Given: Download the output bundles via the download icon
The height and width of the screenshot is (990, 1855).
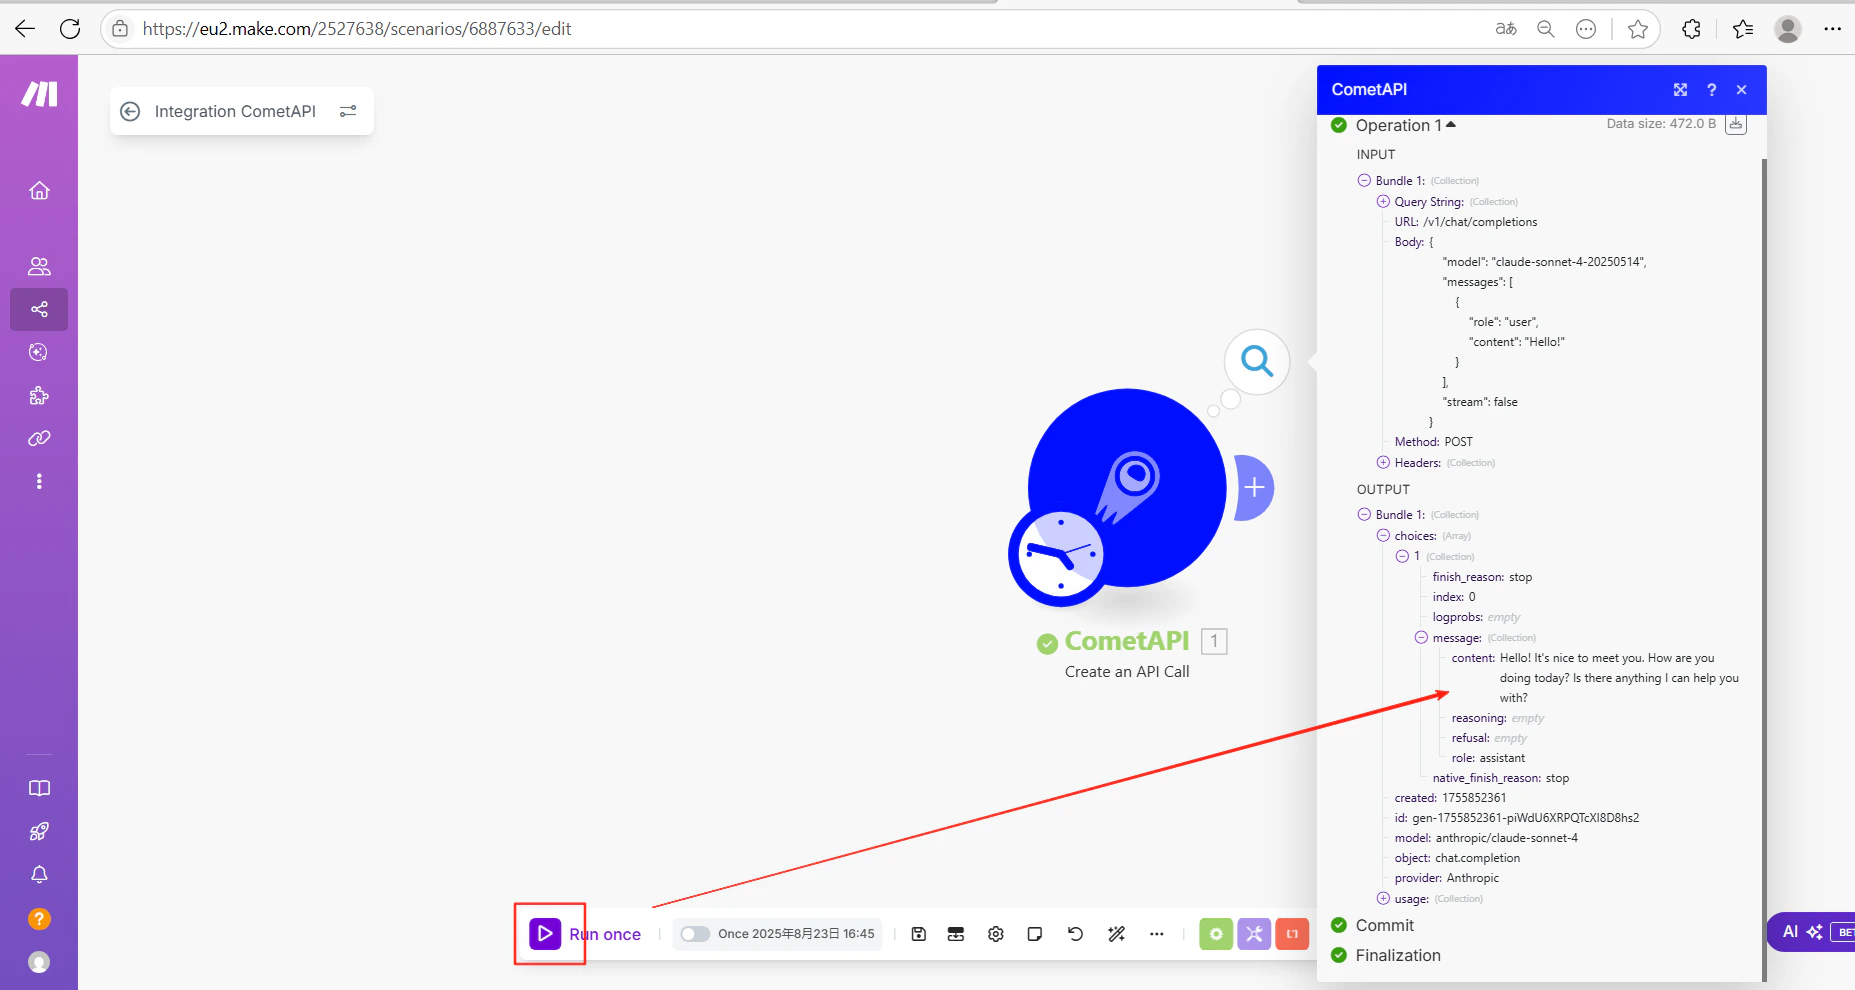Looking at the screenshot, I should pyautogui.click(x=1736, y=124).
